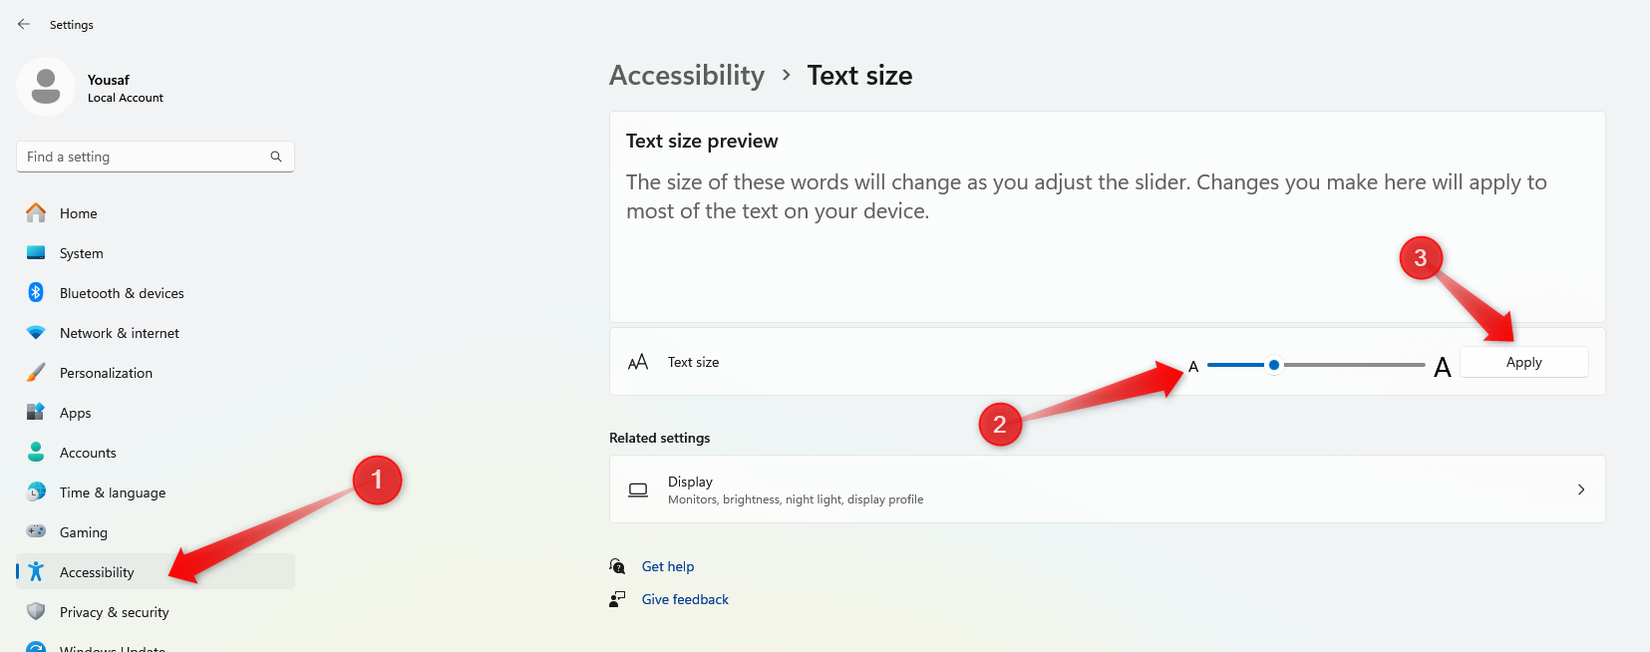
Task: Select System in the sidebar
Action: 81,253
